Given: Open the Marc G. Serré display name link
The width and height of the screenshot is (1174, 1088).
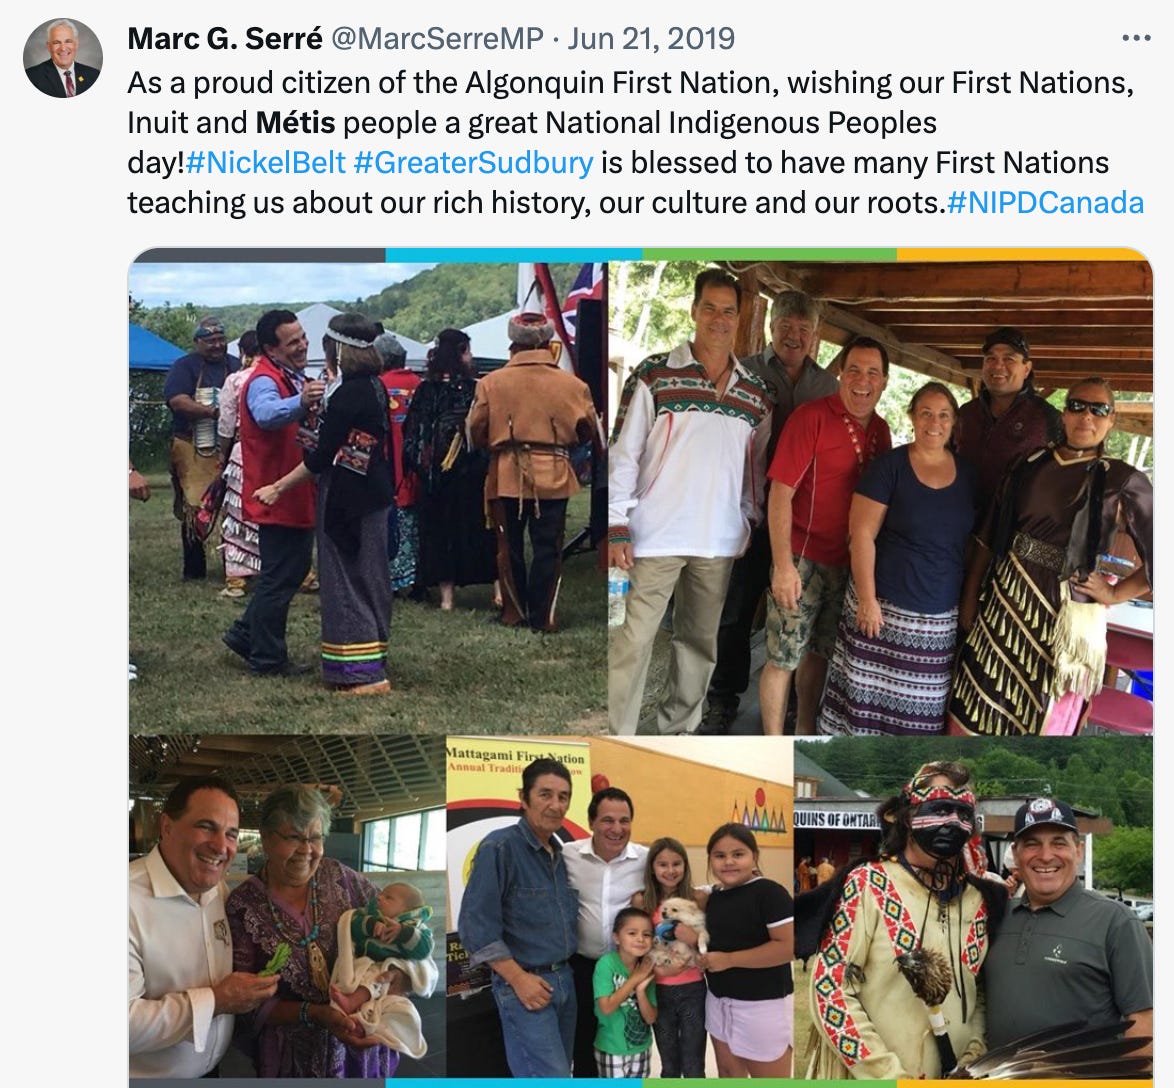Looking at the screenshot, I should (225, 39).
